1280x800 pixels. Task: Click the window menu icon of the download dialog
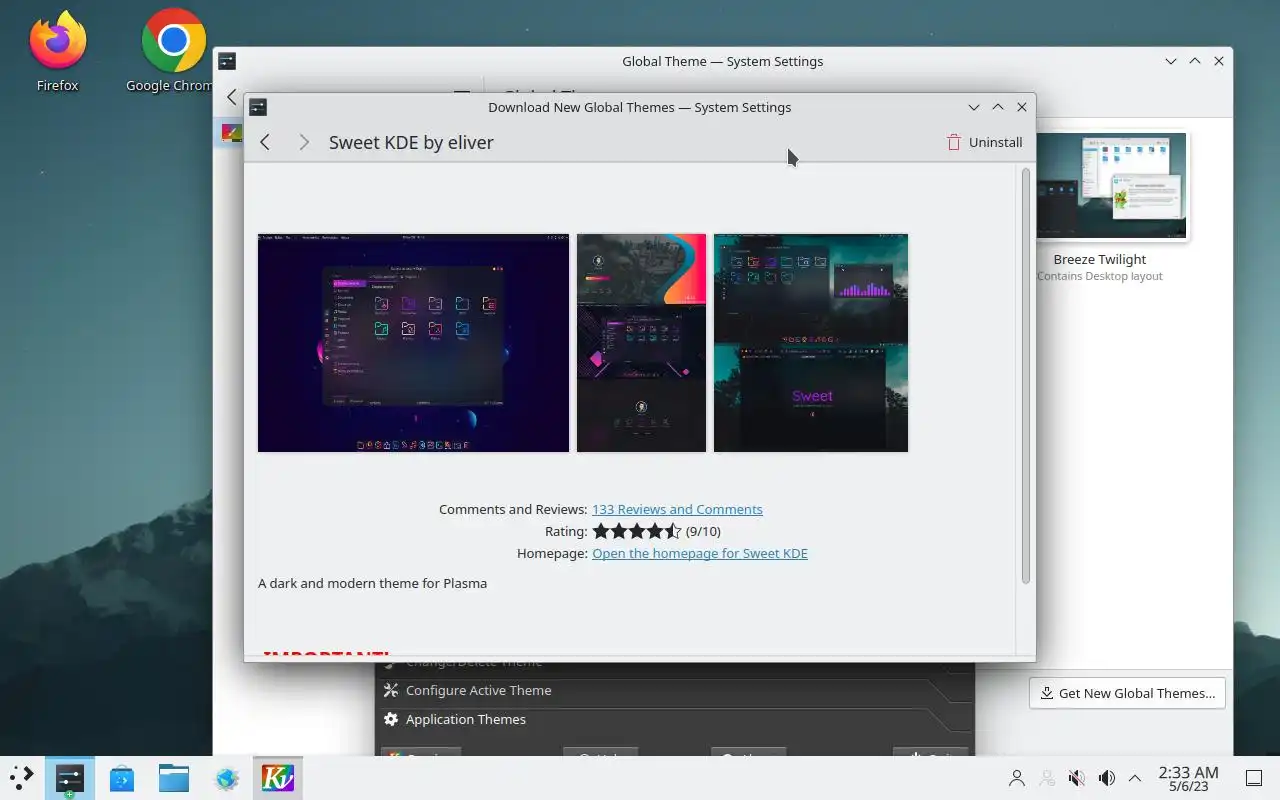point(257,107)
